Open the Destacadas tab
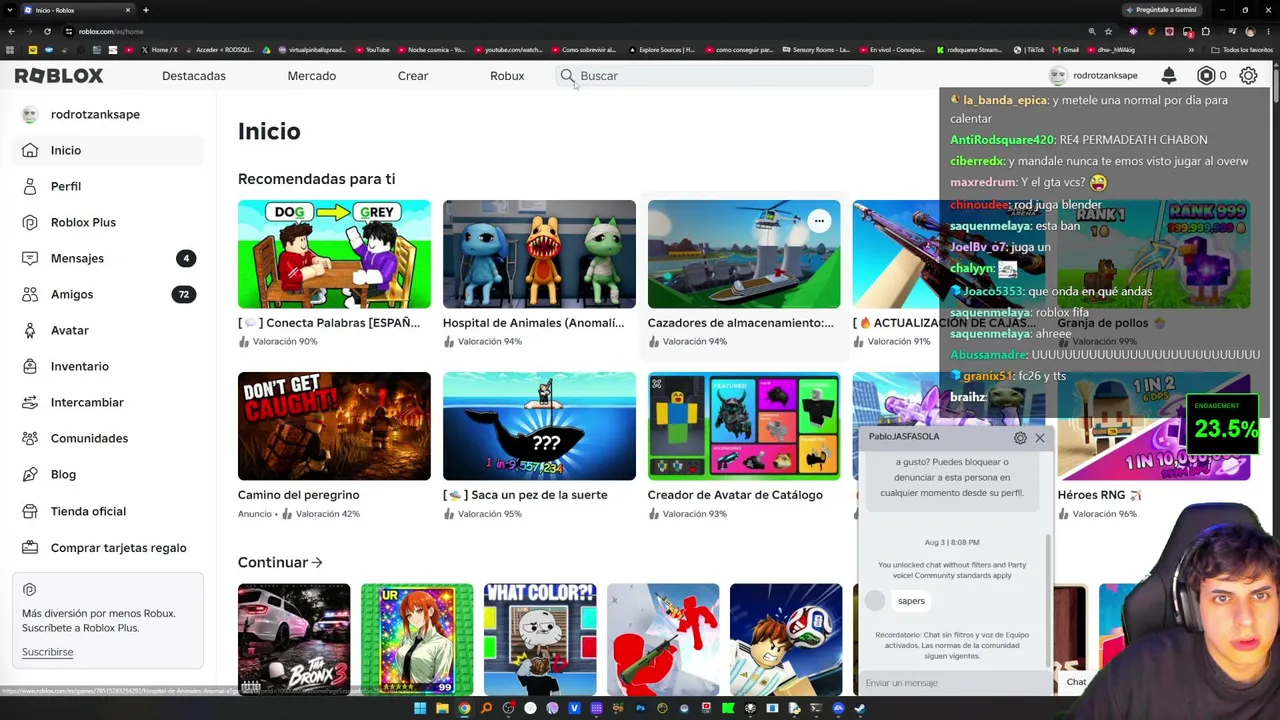The image size is (1280, 720). [194, 76]
